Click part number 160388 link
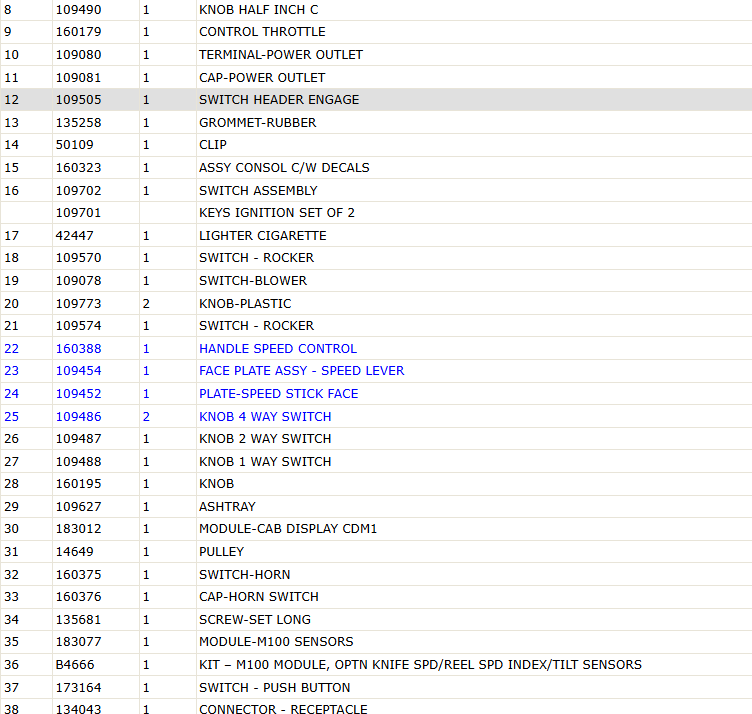 [79, 349]
